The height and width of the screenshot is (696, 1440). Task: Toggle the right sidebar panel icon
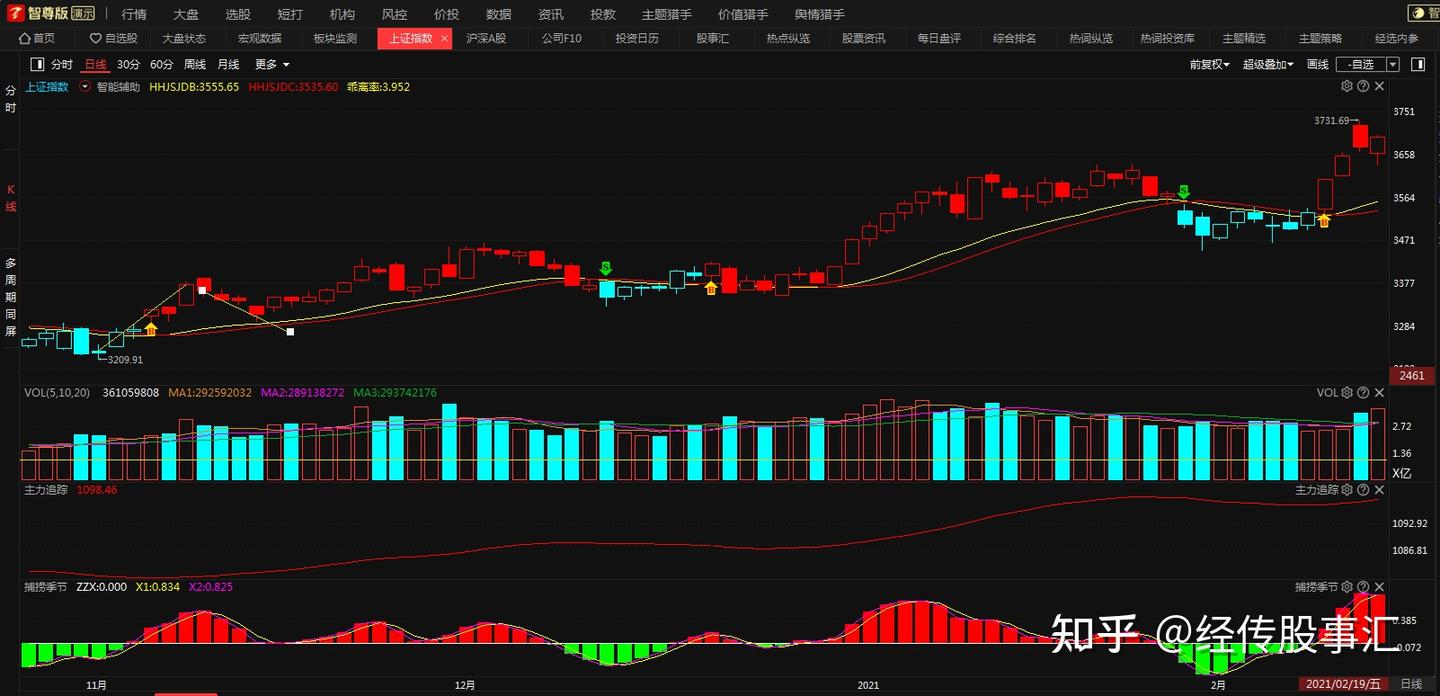1418,64
